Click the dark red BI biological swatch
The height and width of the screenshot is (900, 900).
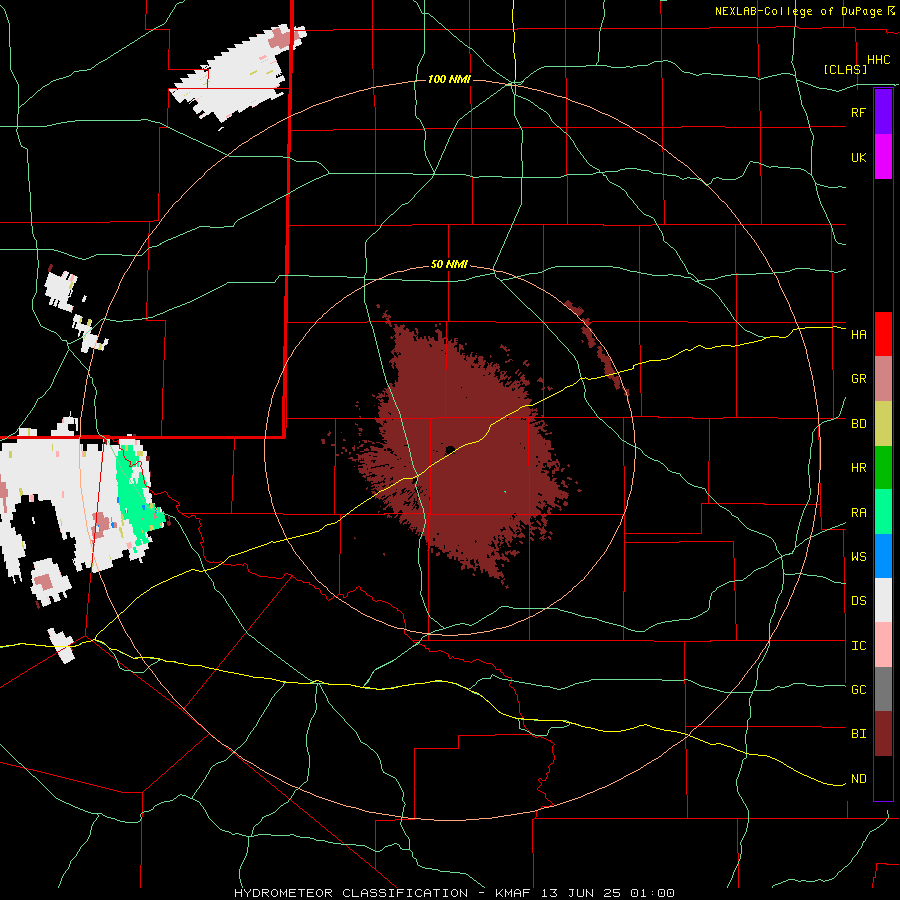[883, 734]
